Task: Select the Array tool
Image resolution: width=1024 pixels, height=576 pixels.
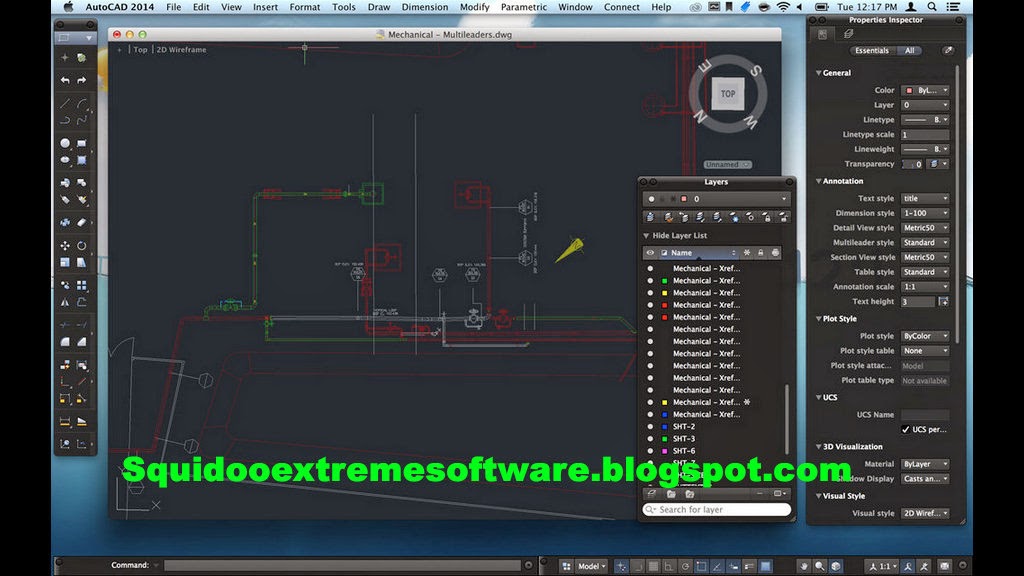Action: [x=82, y=285]
